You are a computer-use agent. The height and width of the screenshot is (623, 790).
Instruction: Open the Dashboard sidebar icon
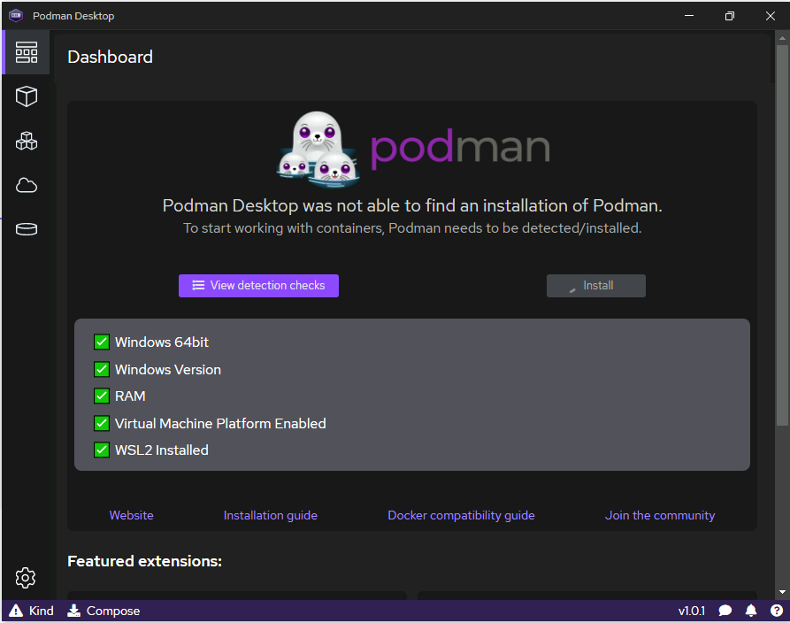(26, 52)
